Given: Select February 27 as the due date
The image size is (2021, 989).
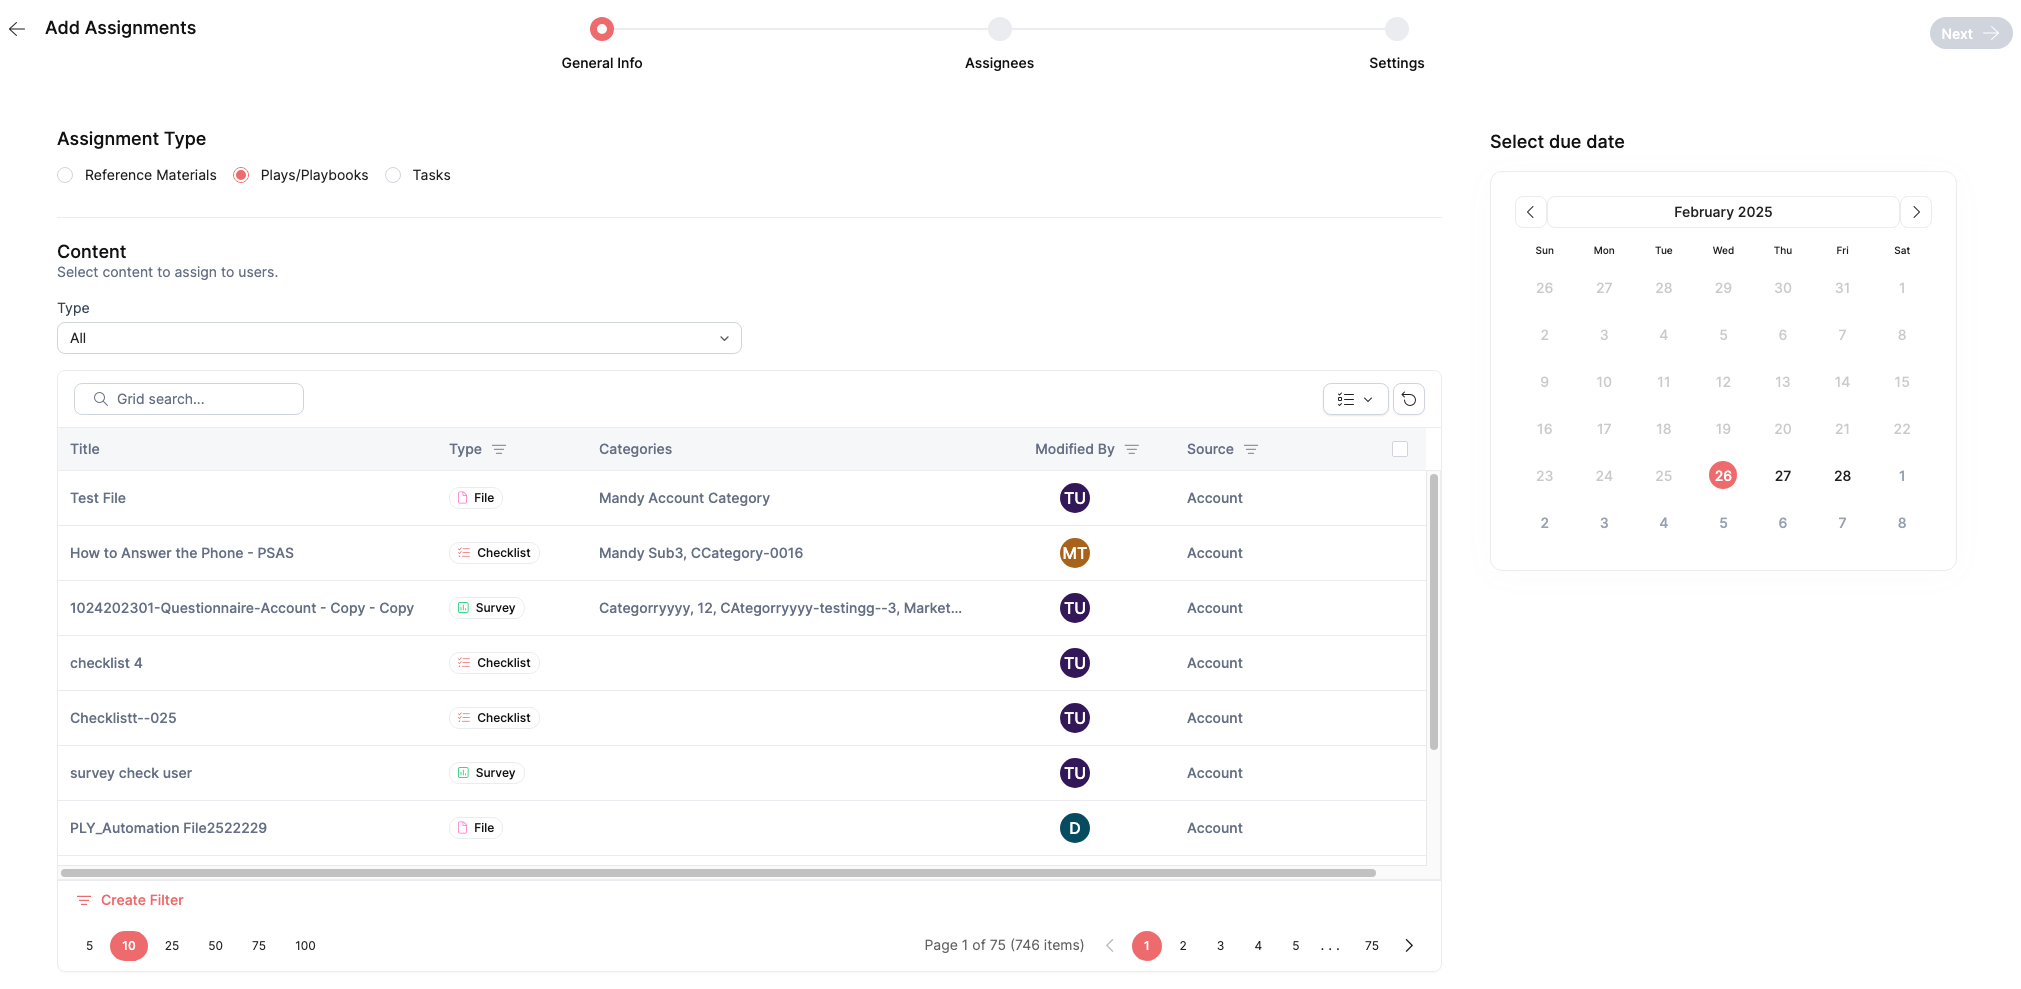Looking at the screenshot, I should 1783,476.
